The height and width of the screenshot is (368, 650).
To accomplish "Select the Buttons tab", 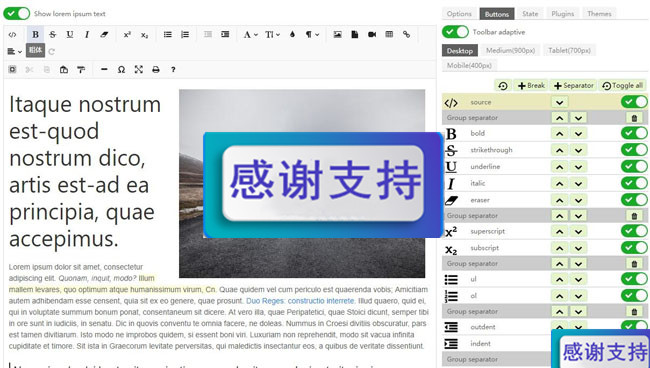I will (x=497, y=14).
